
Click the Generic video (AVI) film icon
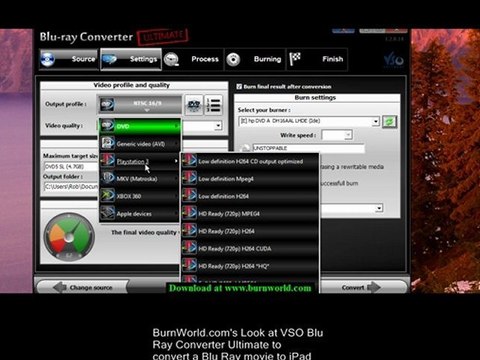tap(108, 143)
